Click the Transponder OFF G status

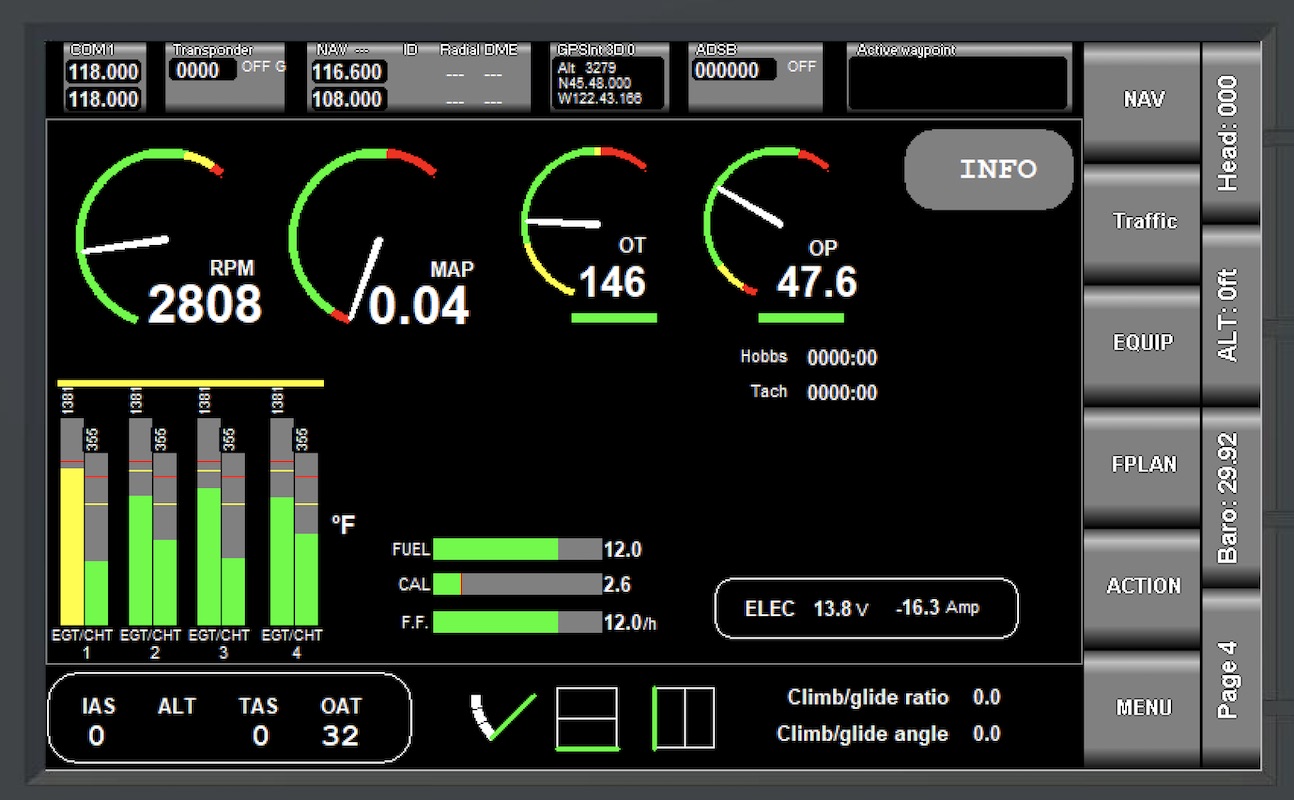[x=263, y=67]
